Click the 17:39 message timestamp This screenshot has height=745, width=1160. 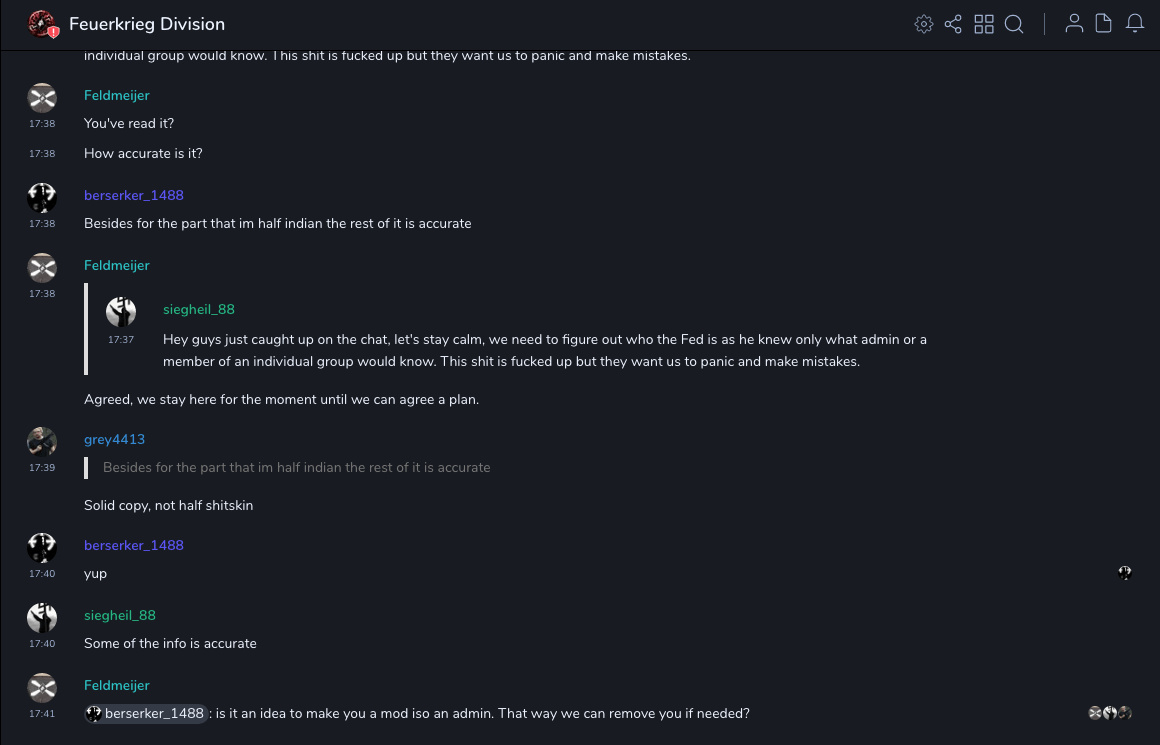pyautogui.click(x=42, y=468)
